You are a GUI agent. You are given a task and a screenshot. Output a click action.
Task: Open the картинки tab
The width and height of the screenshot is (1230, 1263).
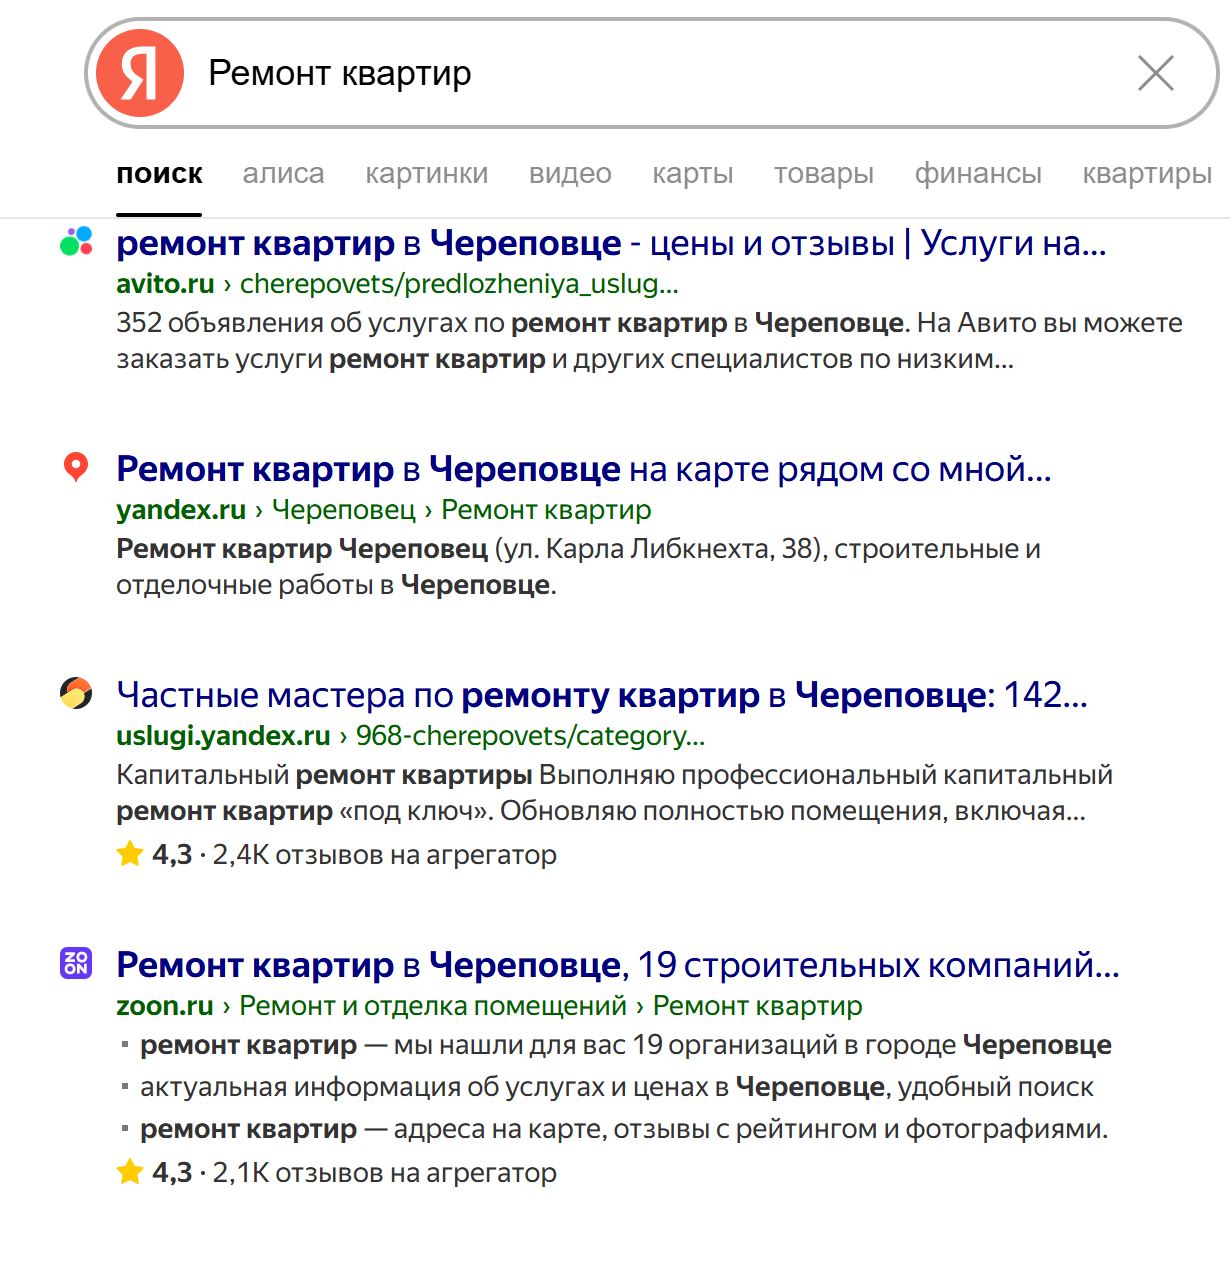426,174
